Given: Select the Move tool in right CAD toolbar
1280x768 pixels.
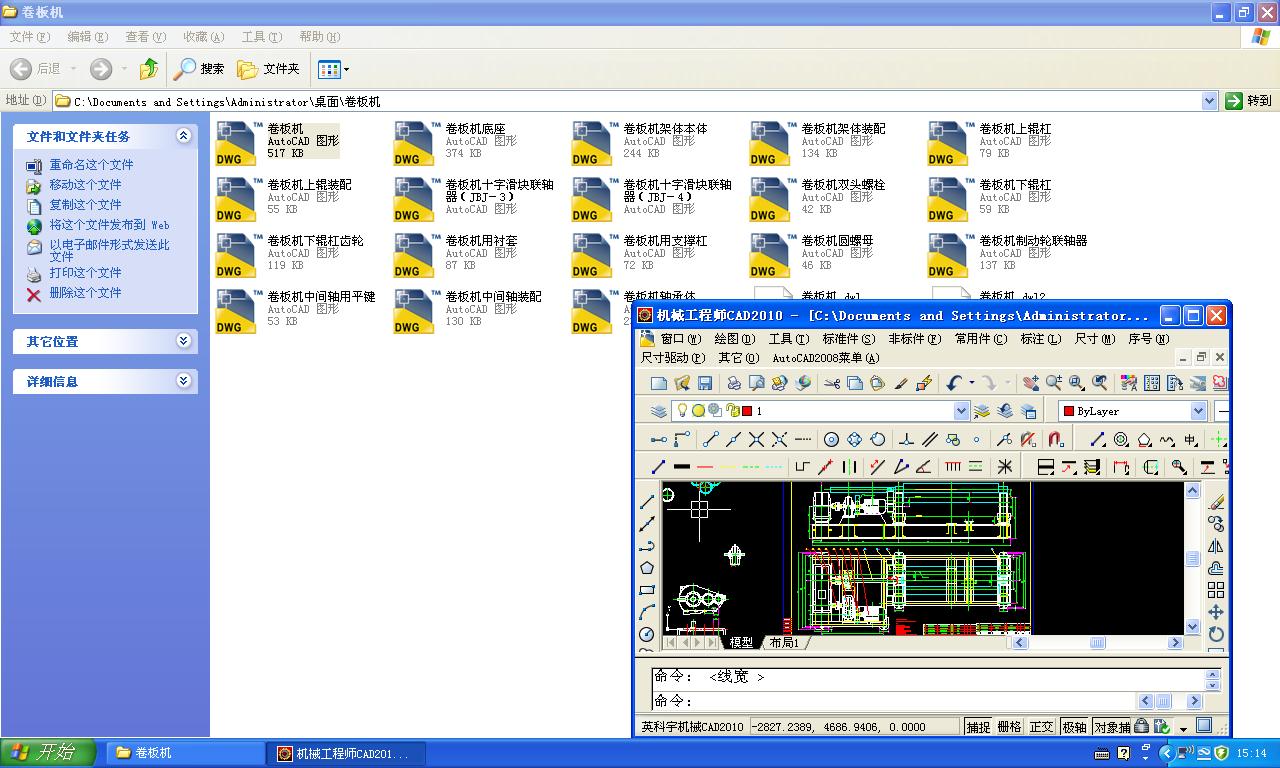Looking at the screenshot, I should click(x=1216, y=612).
